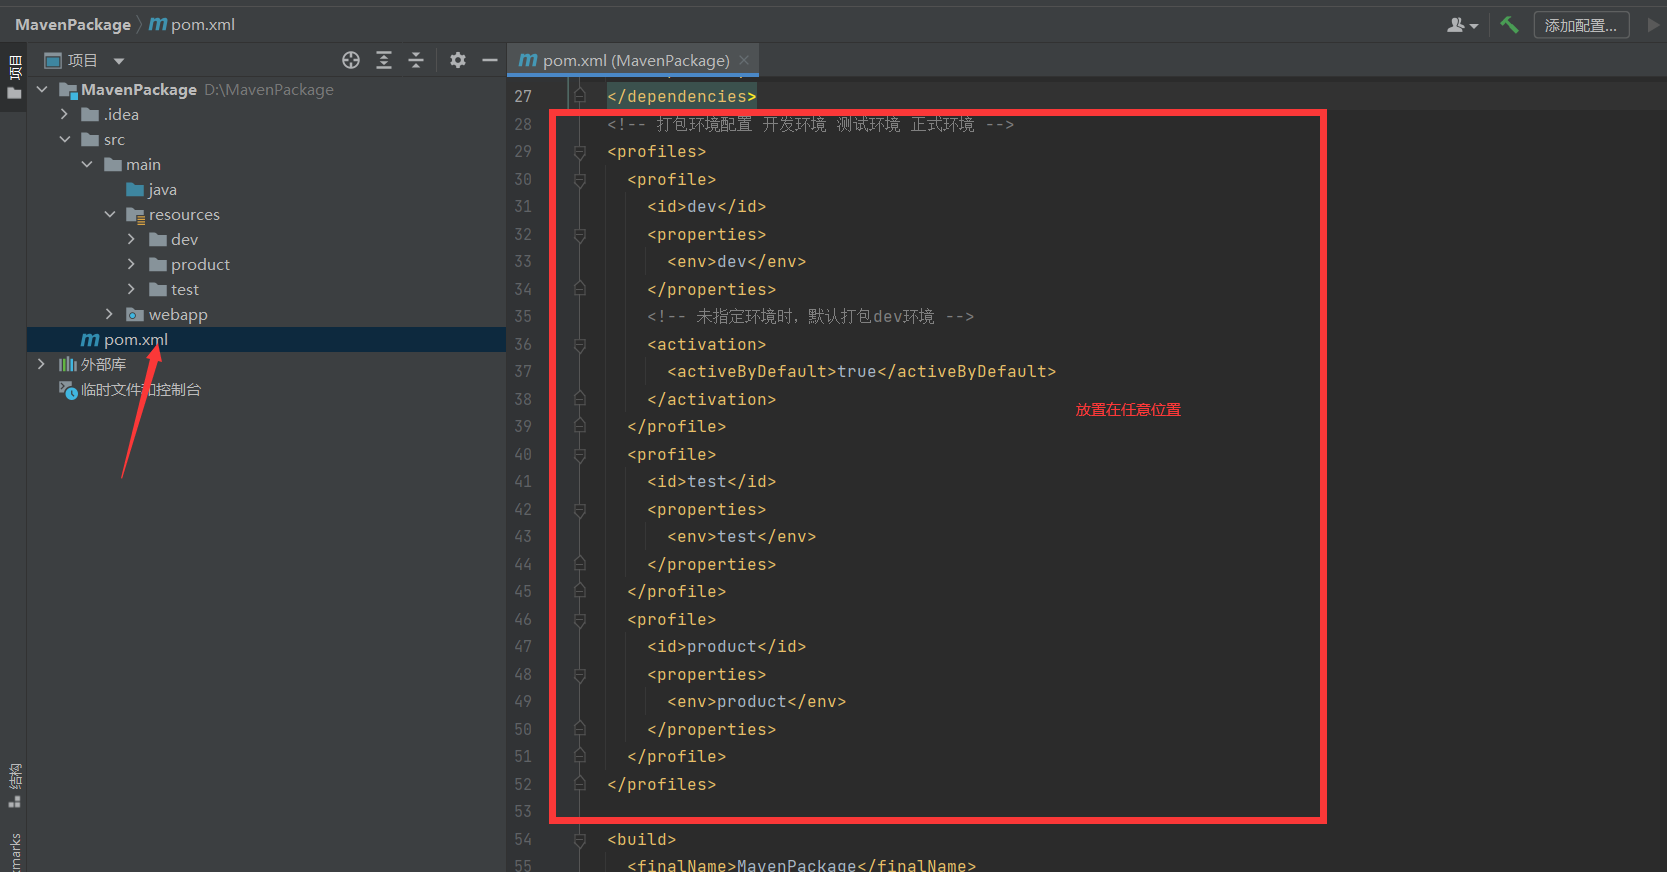1667x872 pixels.
Task: Expand the product resources folder
Action: click(x=131, y=264)
